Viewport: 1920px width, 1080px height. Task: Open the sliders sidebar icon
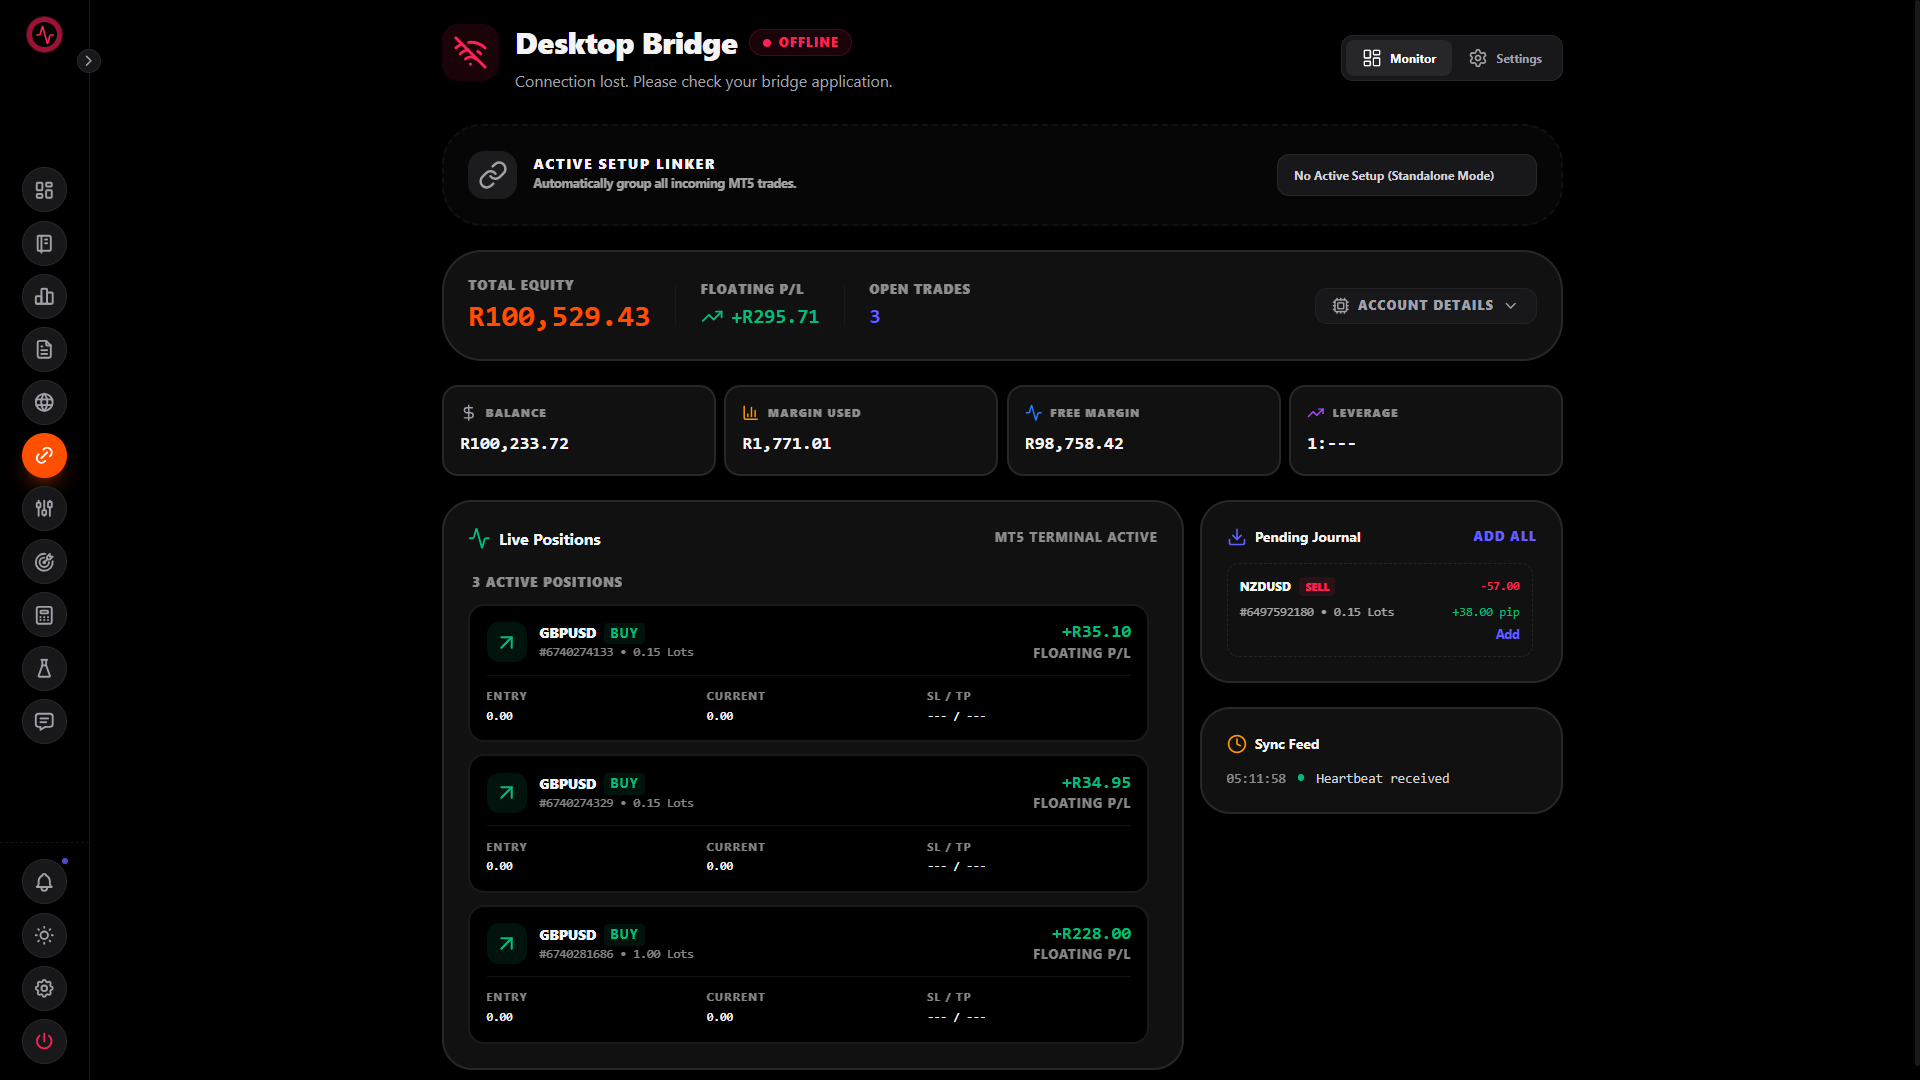point(44,508)
